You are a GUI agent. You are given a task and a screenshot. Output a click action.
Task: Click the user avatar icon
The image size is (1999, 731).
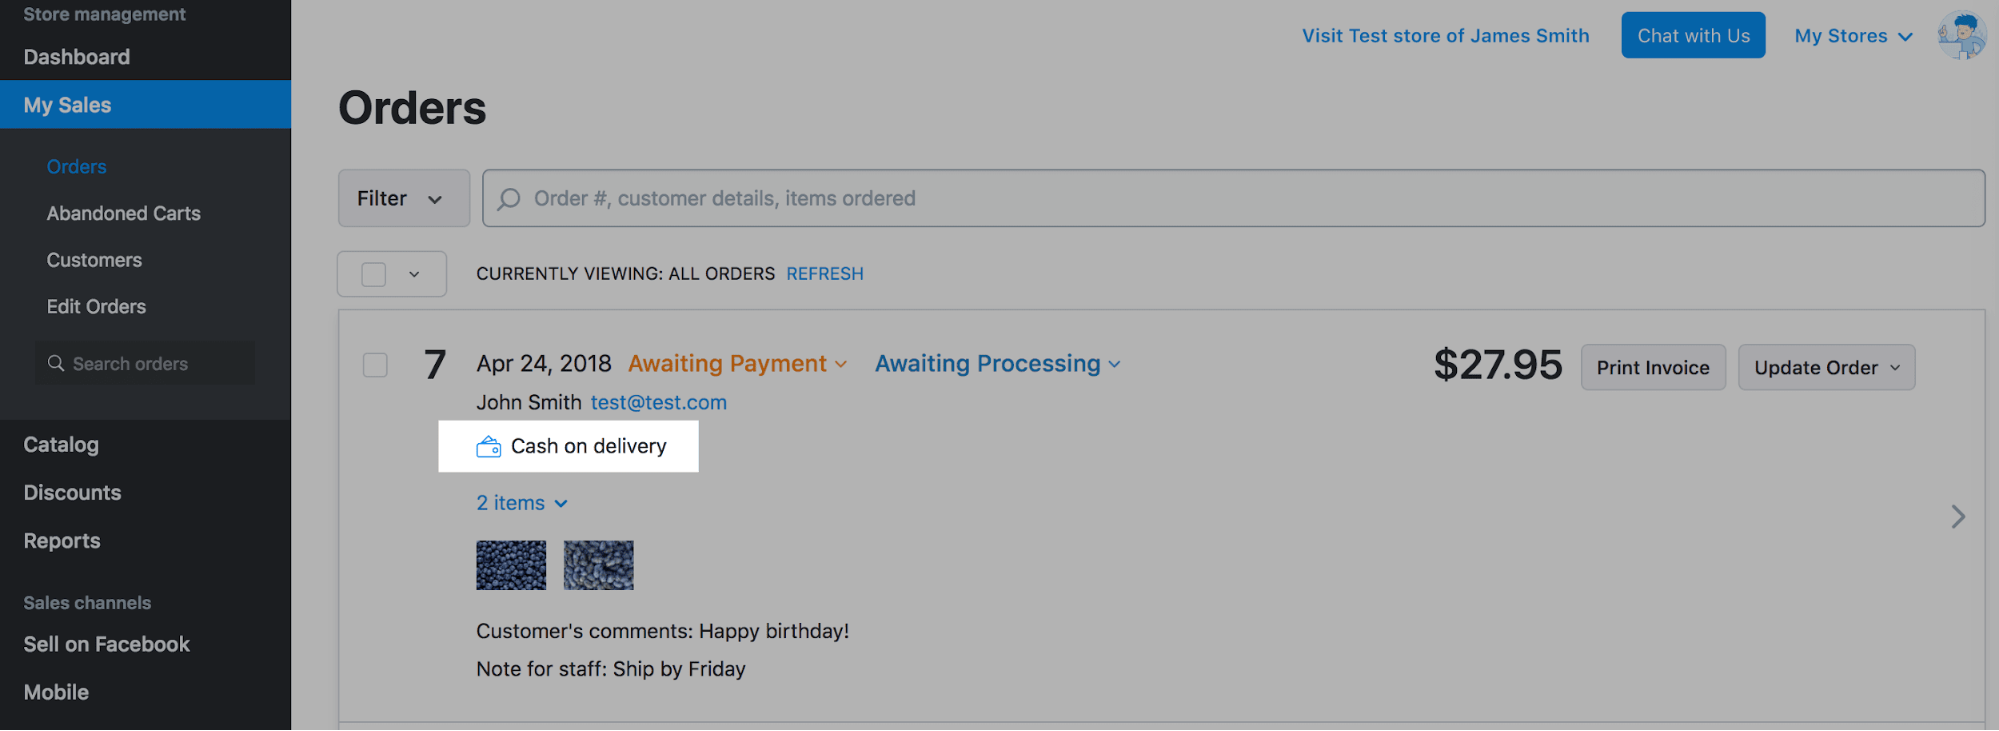click(1961, 36)
